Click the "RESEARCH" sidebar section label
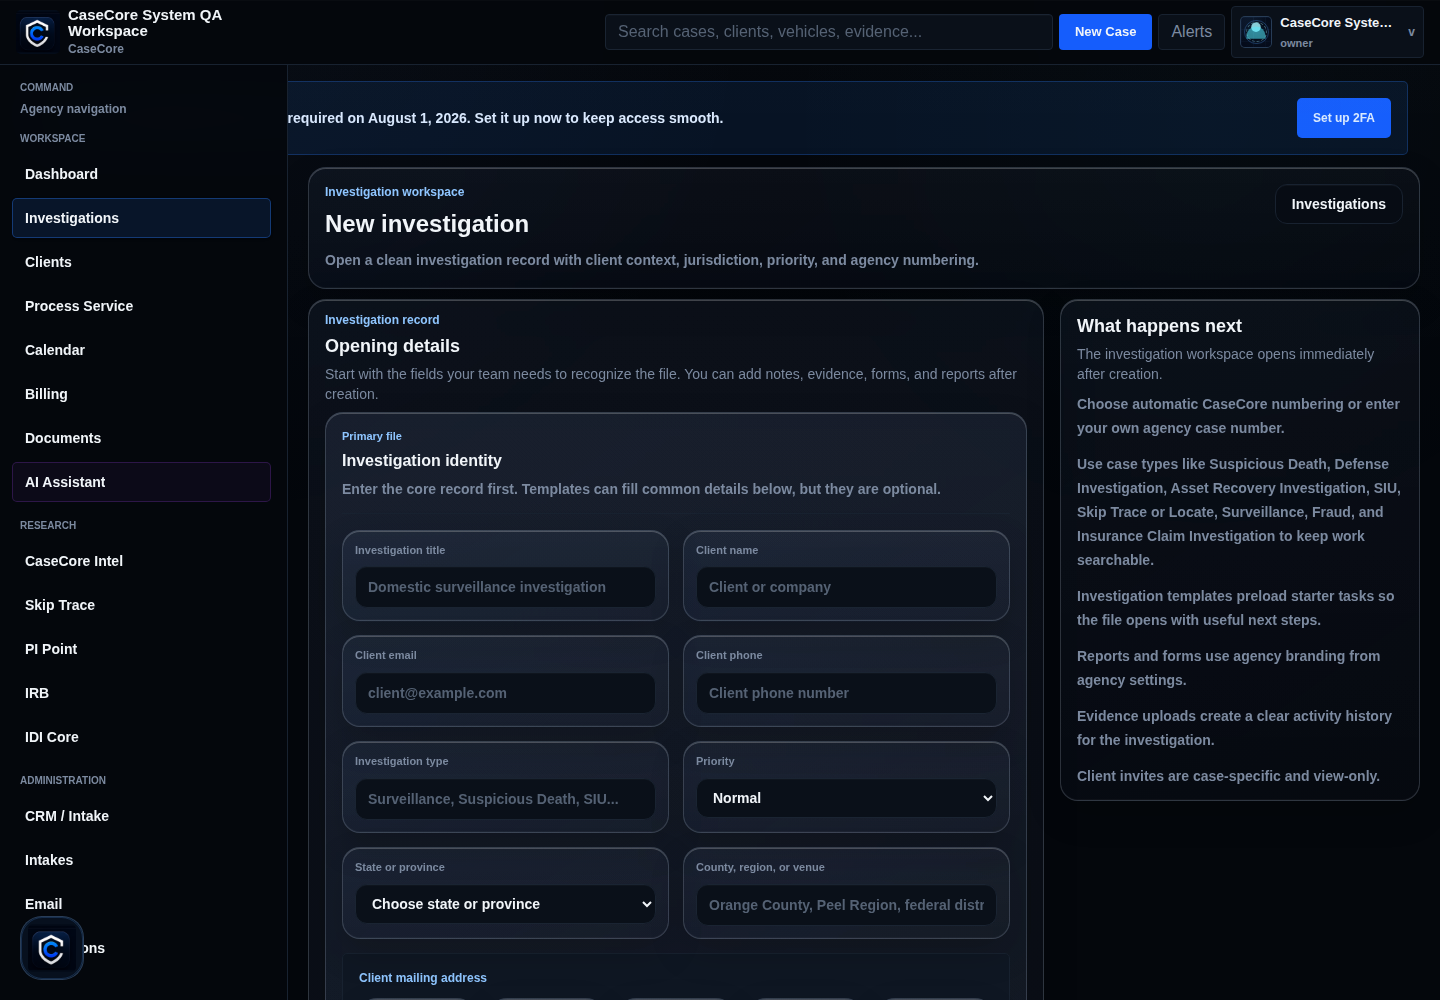The image size is (1440, 1000). [x=48, y=525]
